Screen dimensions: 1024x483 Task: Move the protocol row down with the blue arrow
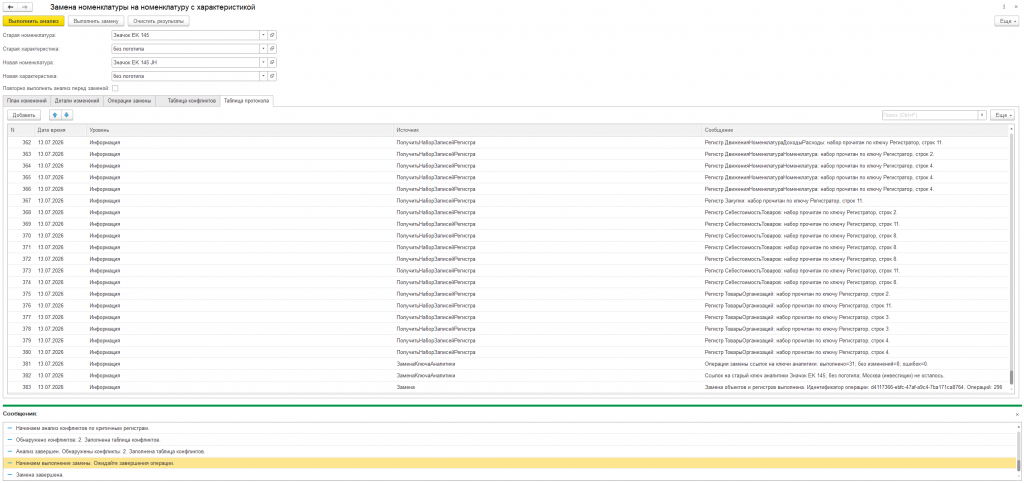coord(67,115)
